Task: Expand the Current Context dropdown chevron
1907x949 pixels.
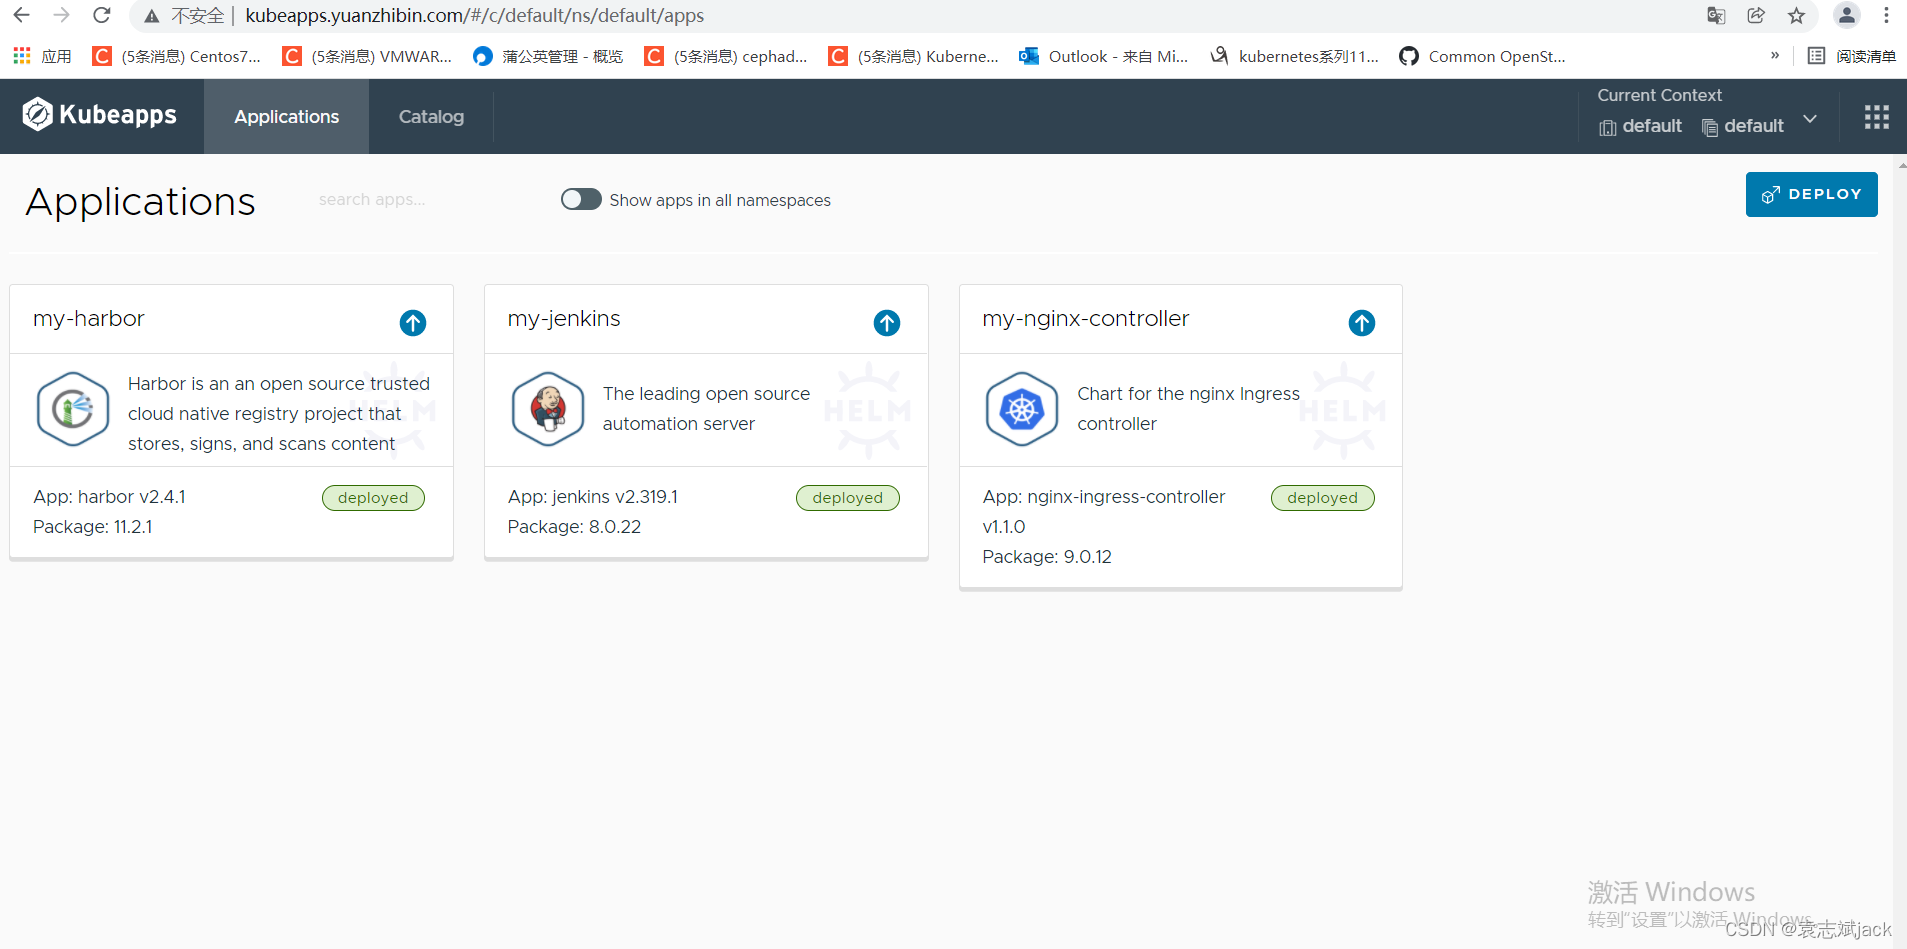Action: pos(1810,119)
